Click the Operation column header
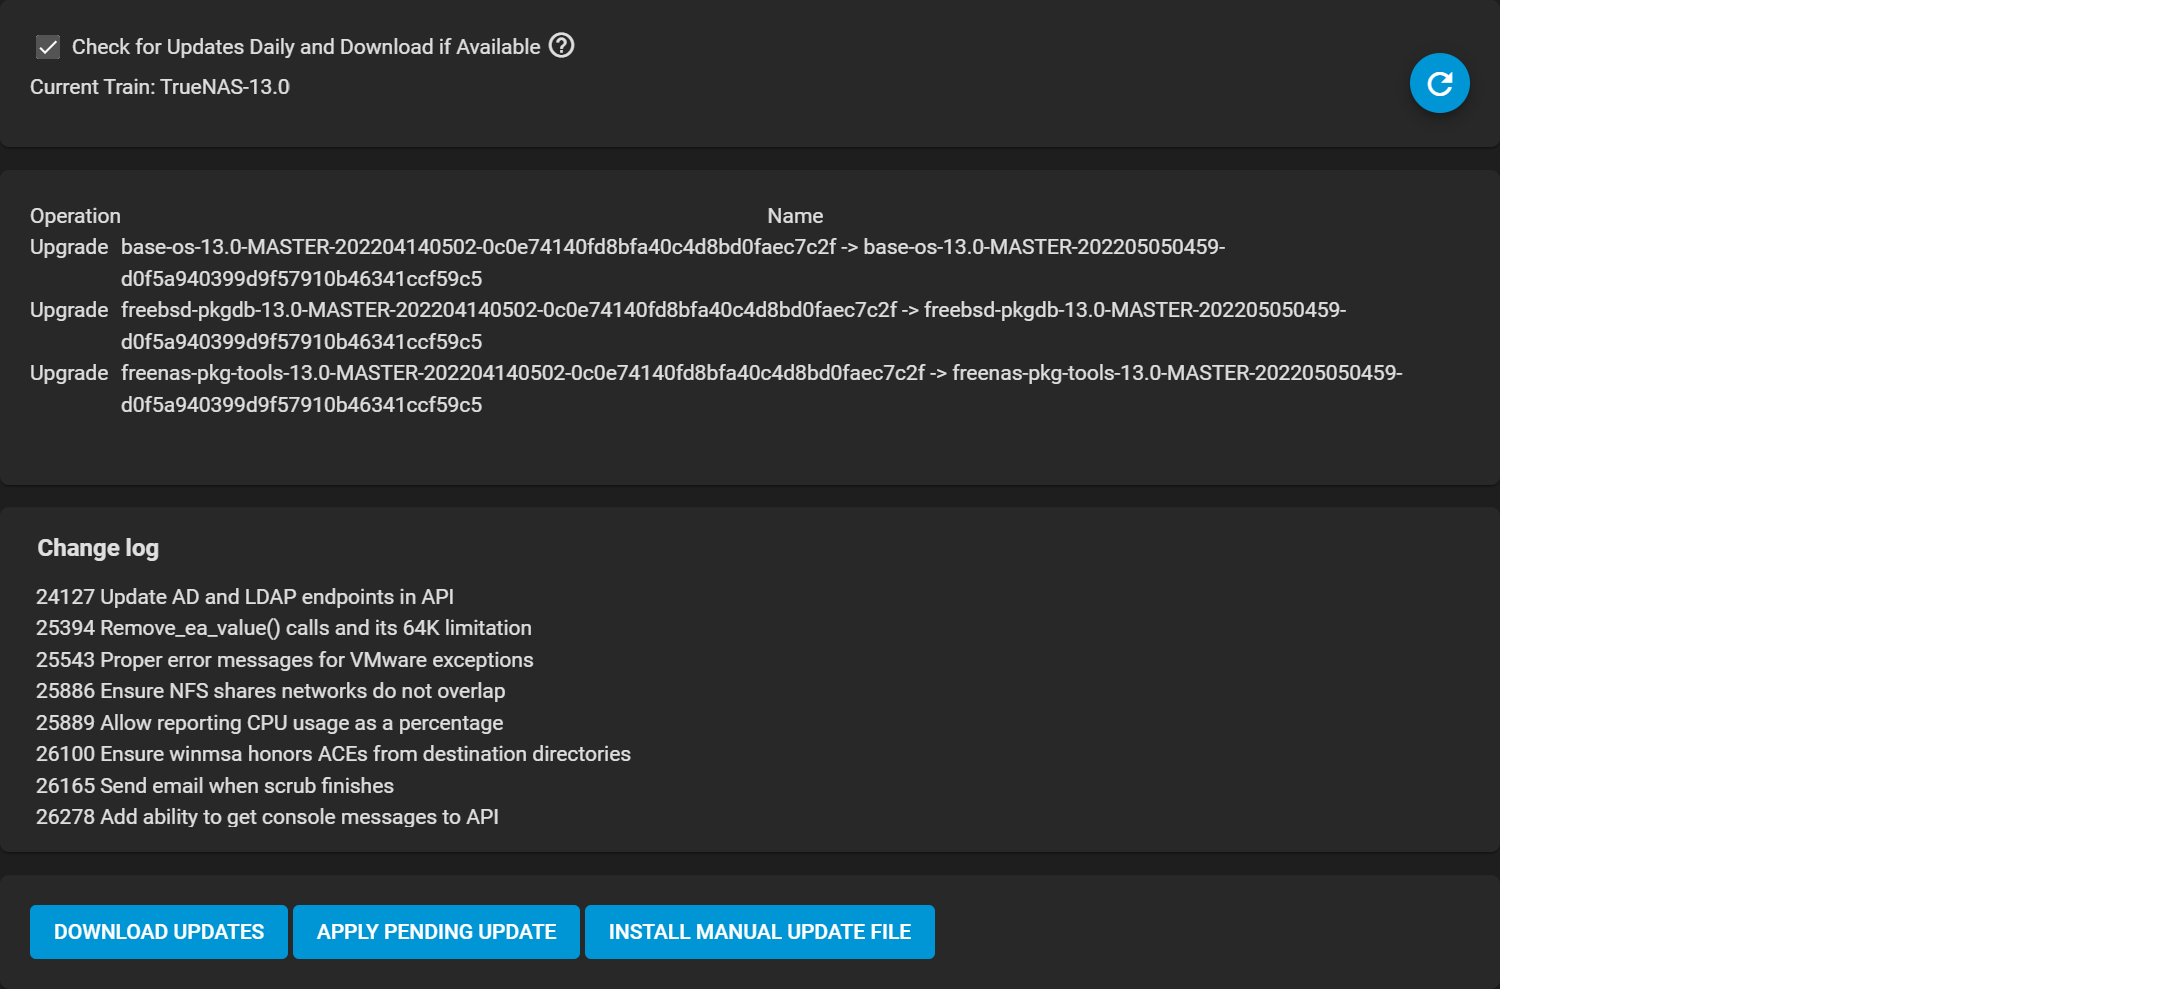 (75, 216)
